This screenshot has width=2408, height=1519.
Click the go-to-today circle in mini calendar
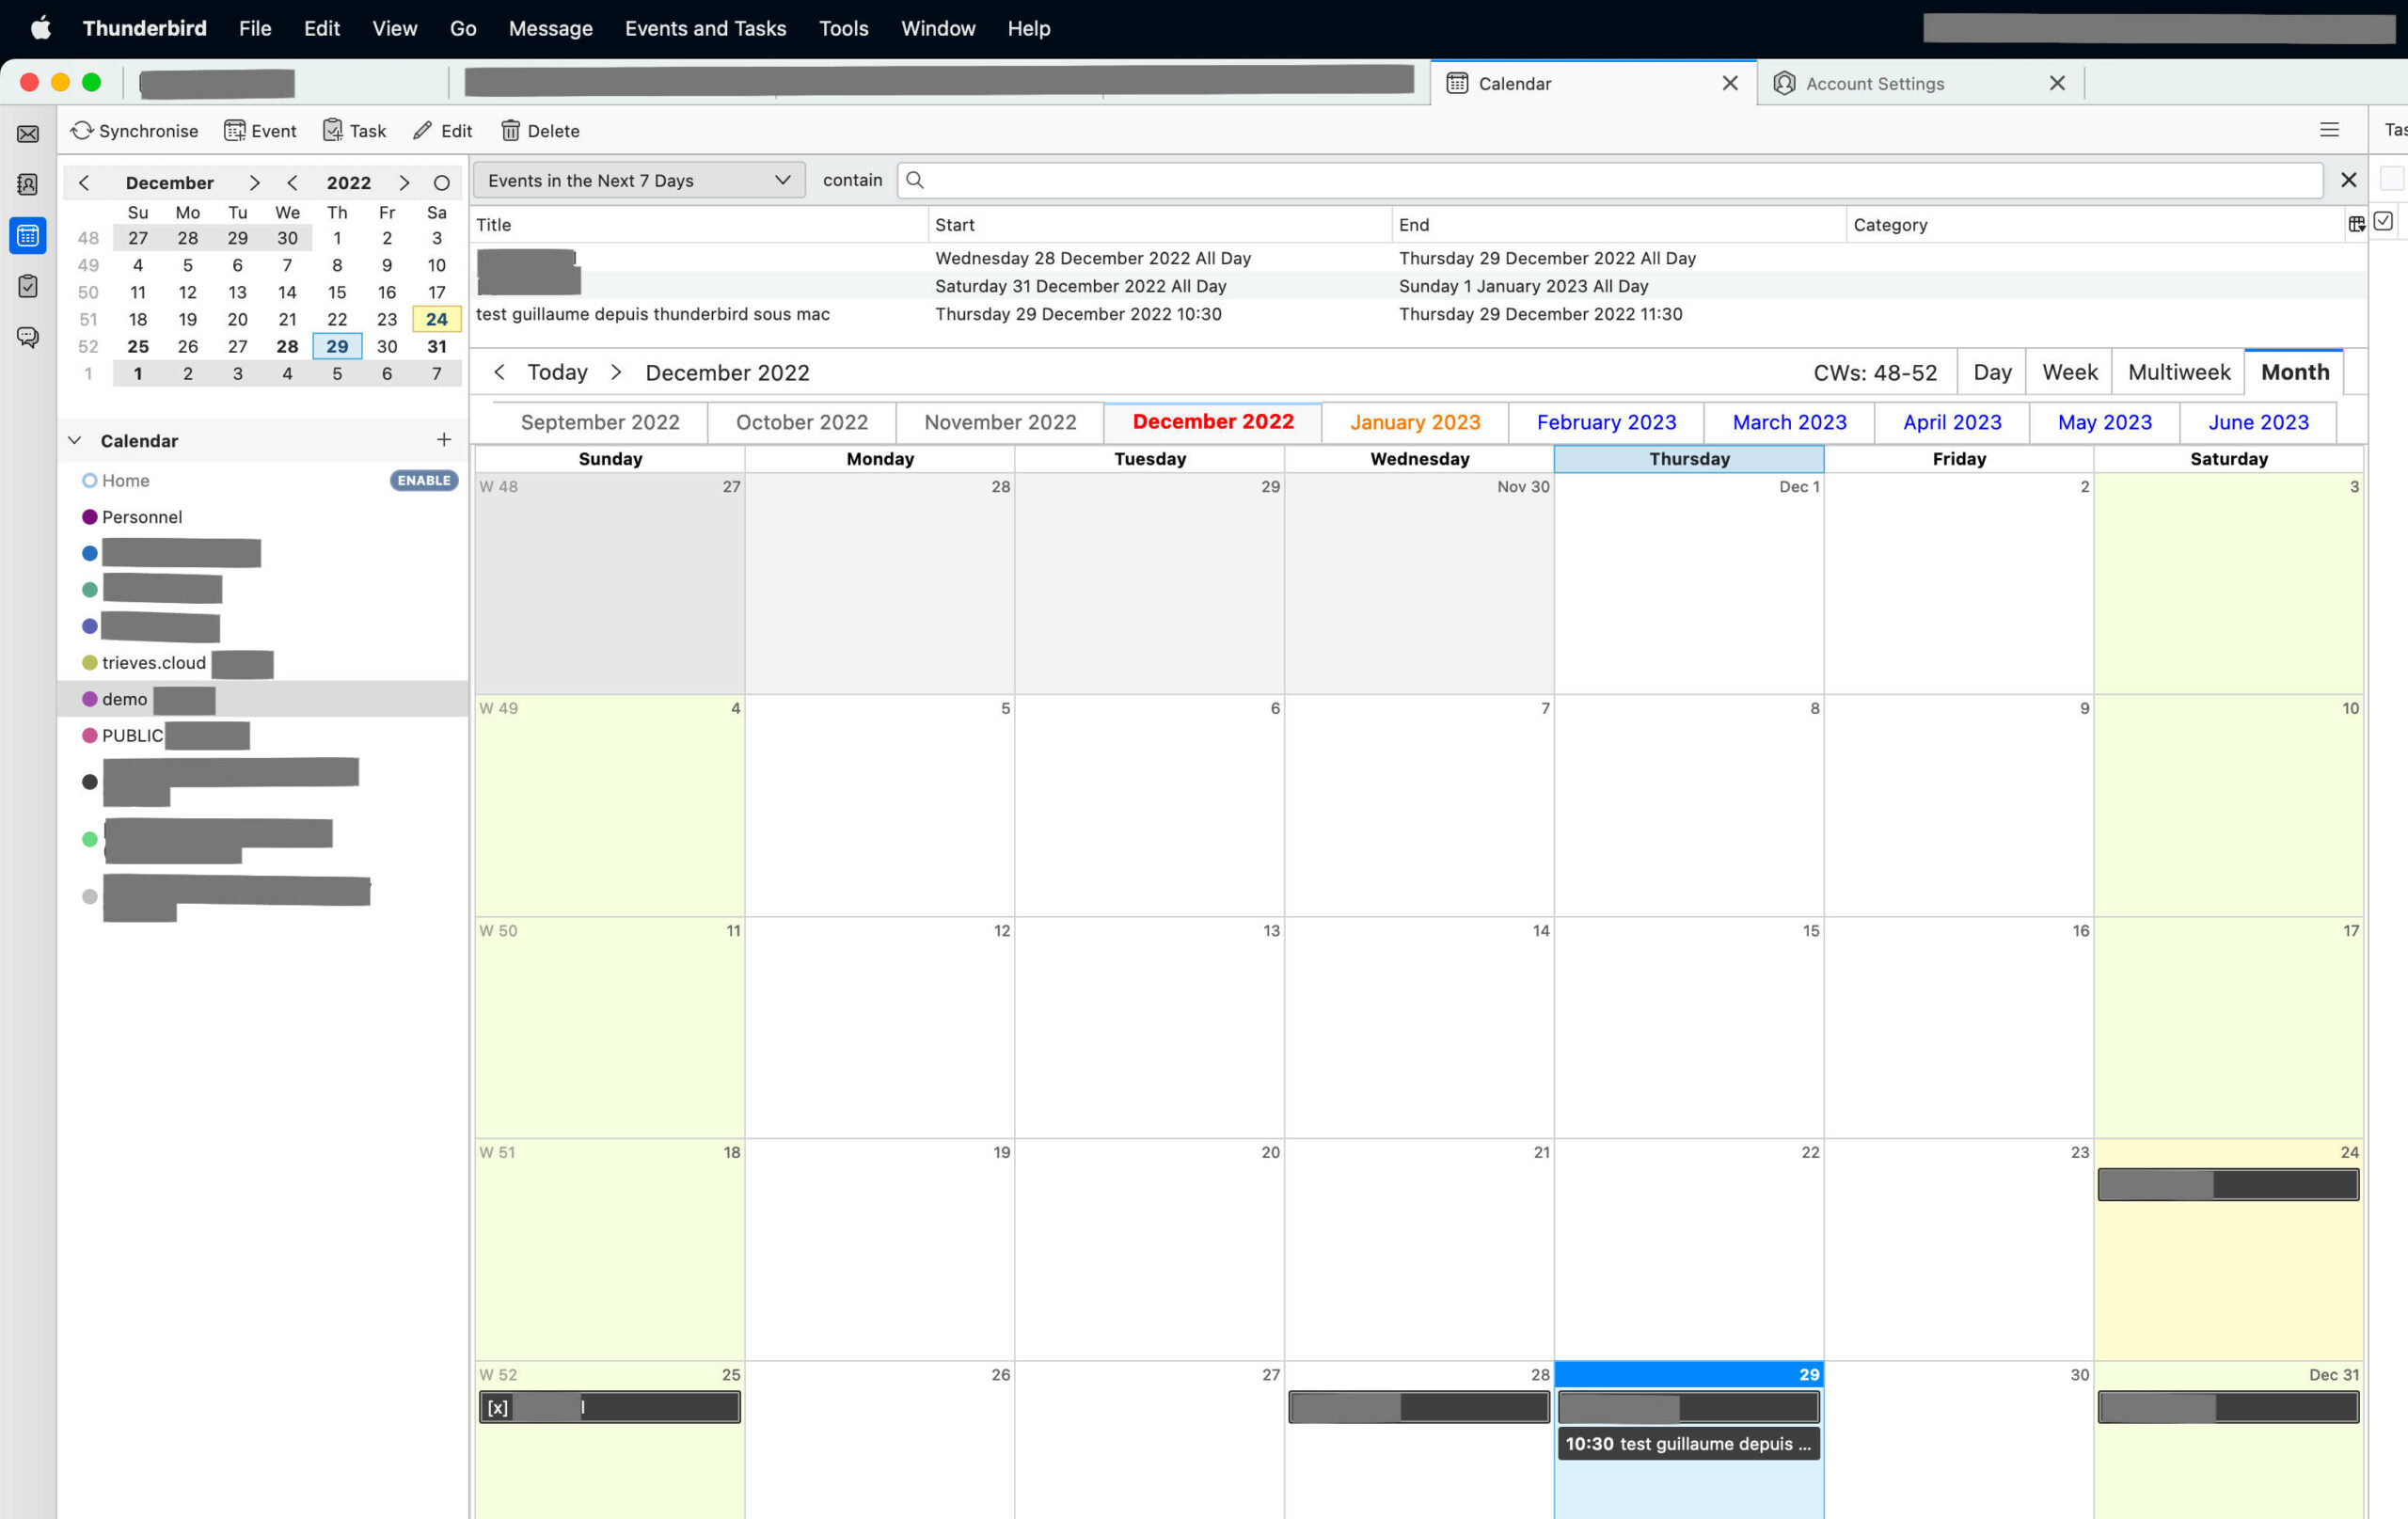click(441, 183)
